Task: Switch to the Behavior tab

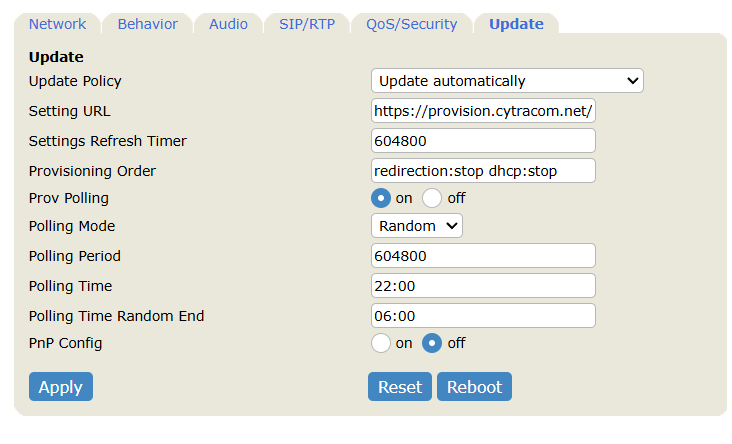Action: [x=147, y=24]
